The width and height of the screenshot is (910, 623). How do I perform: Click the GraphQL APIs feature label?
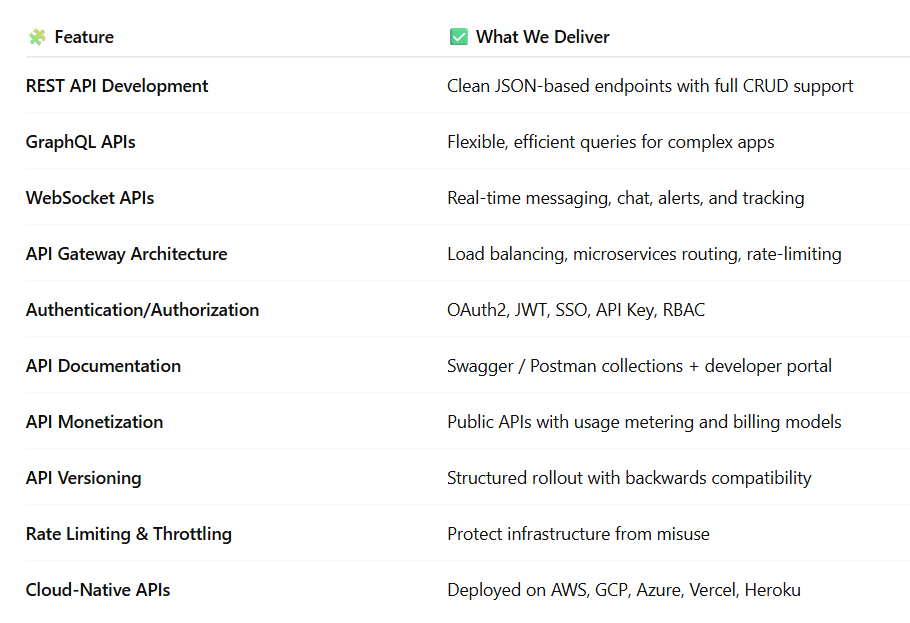click(81, 142)
